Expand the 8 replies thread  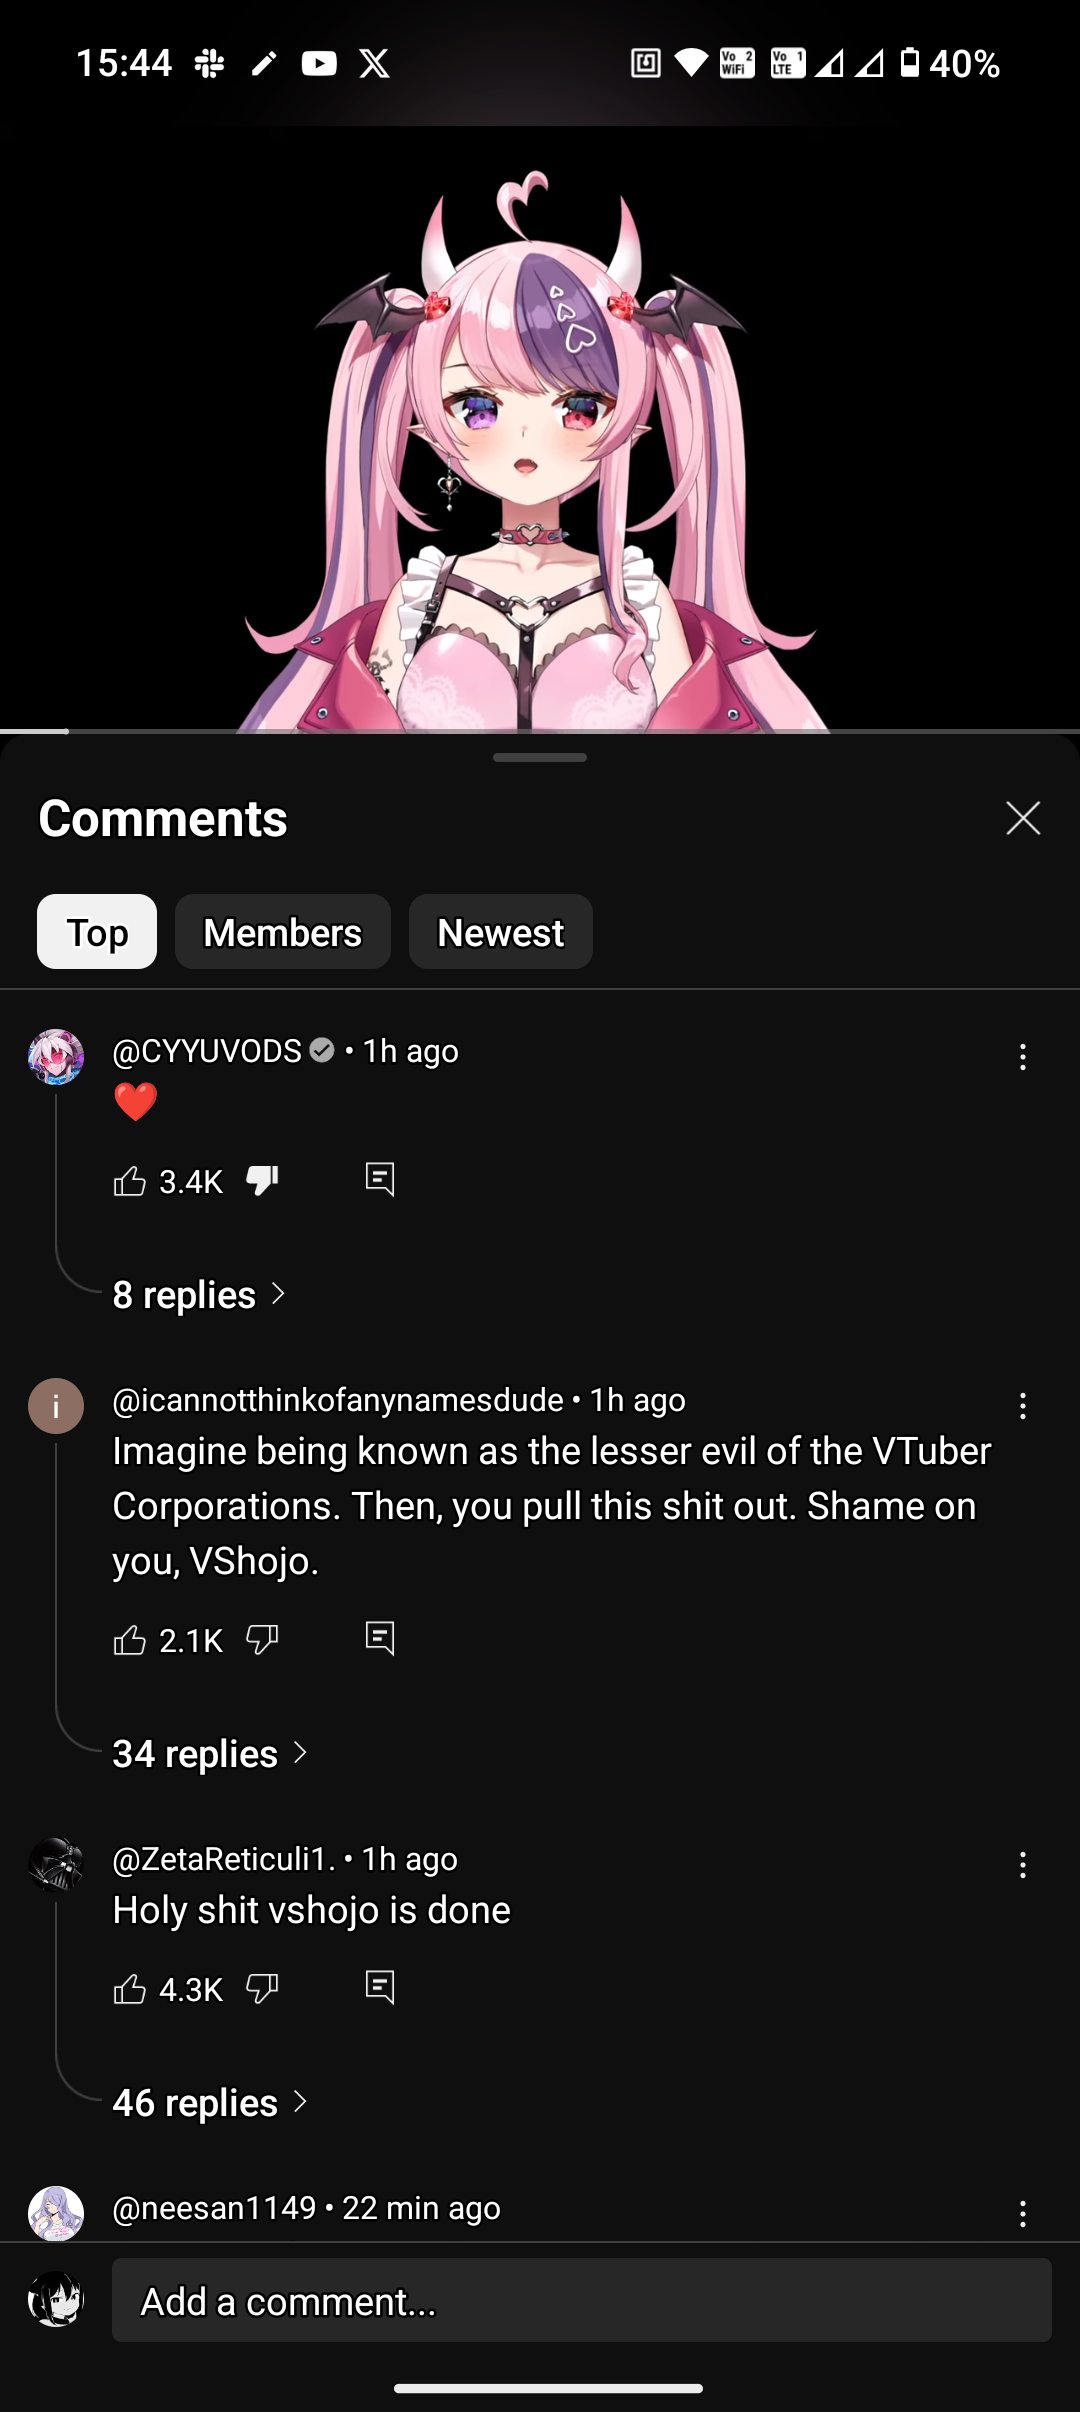click(199, 1295)
